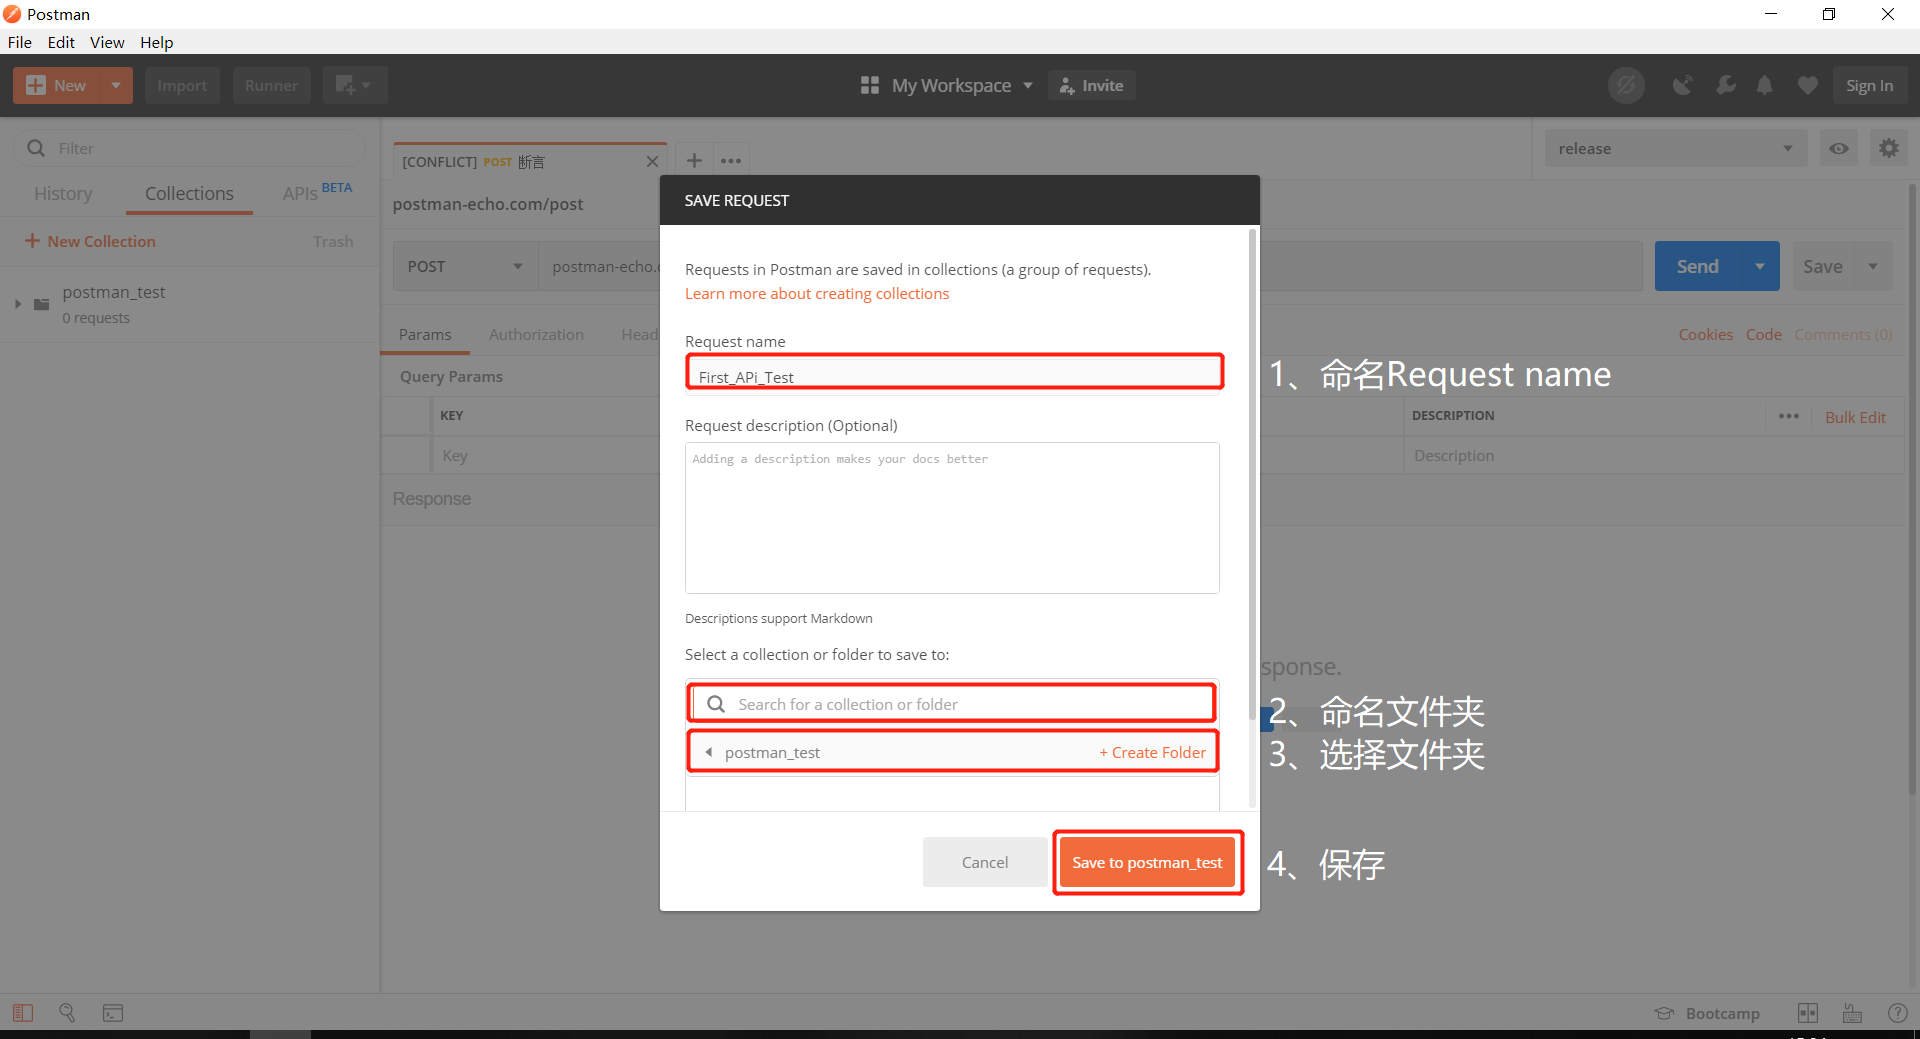
Task: Open the capture requests satellite icon
Action: pyautogui.click(x=1683, y=86)
